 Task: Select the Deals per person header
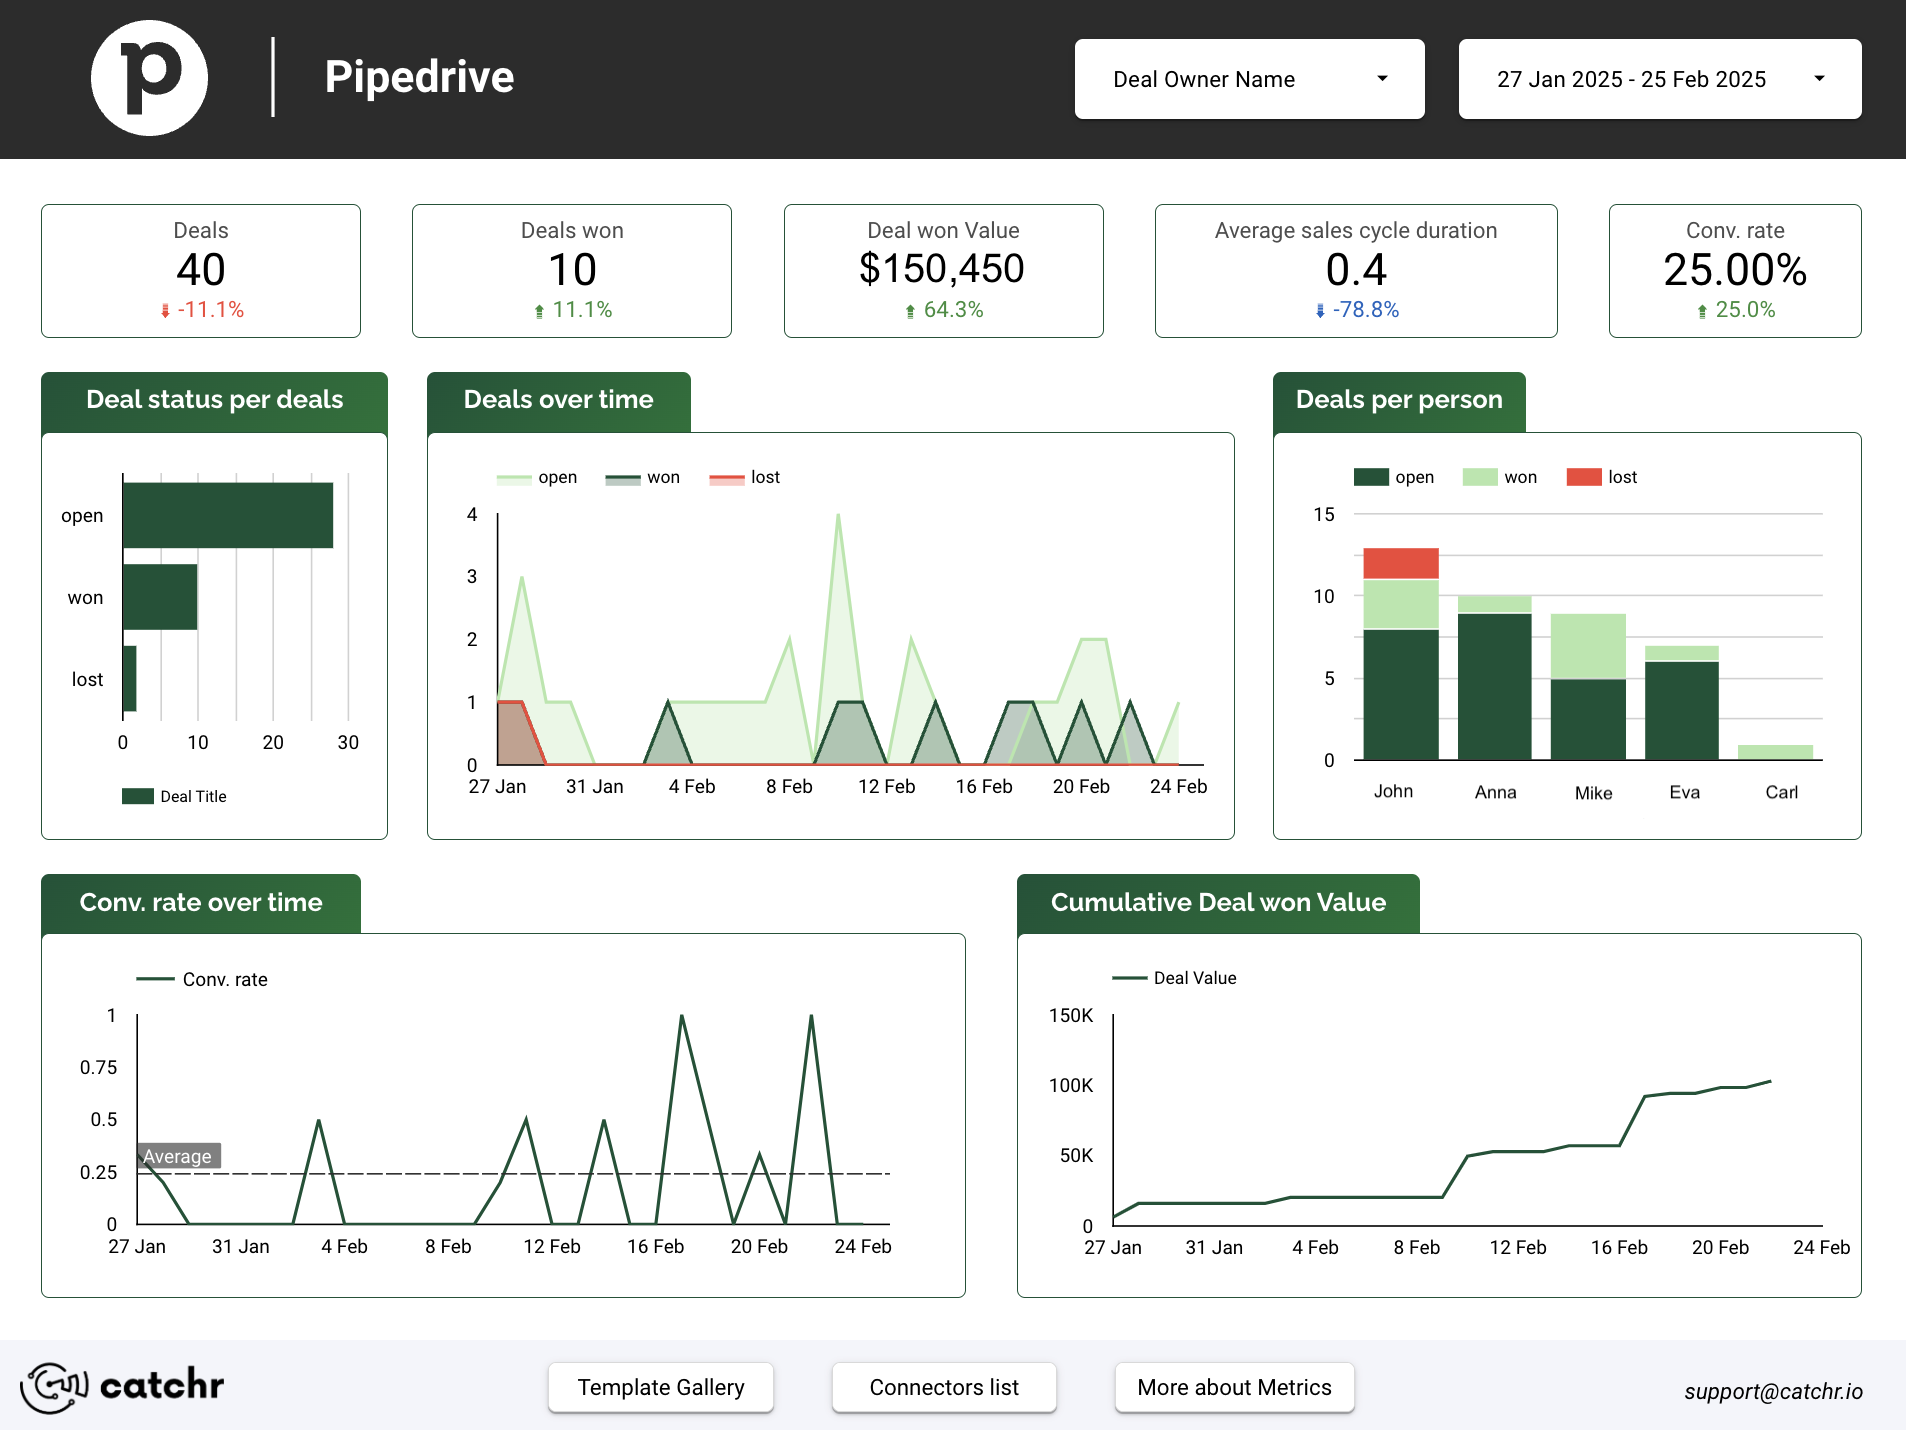pyautogui.click(x=1399, y=401)
